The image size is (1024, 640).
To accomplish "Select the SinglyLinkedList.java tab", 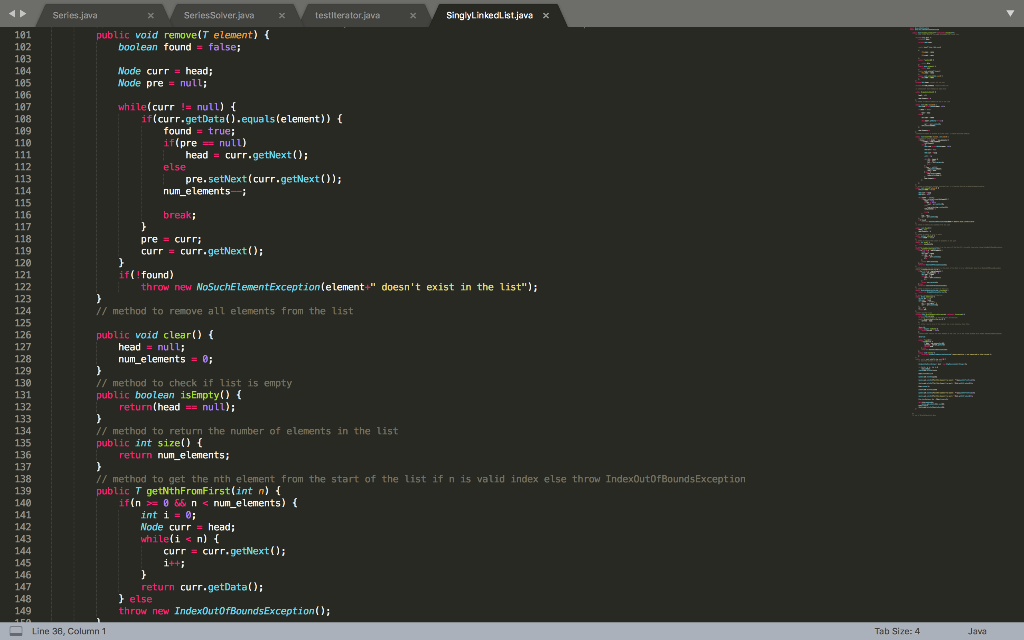I will click(489, 16).
